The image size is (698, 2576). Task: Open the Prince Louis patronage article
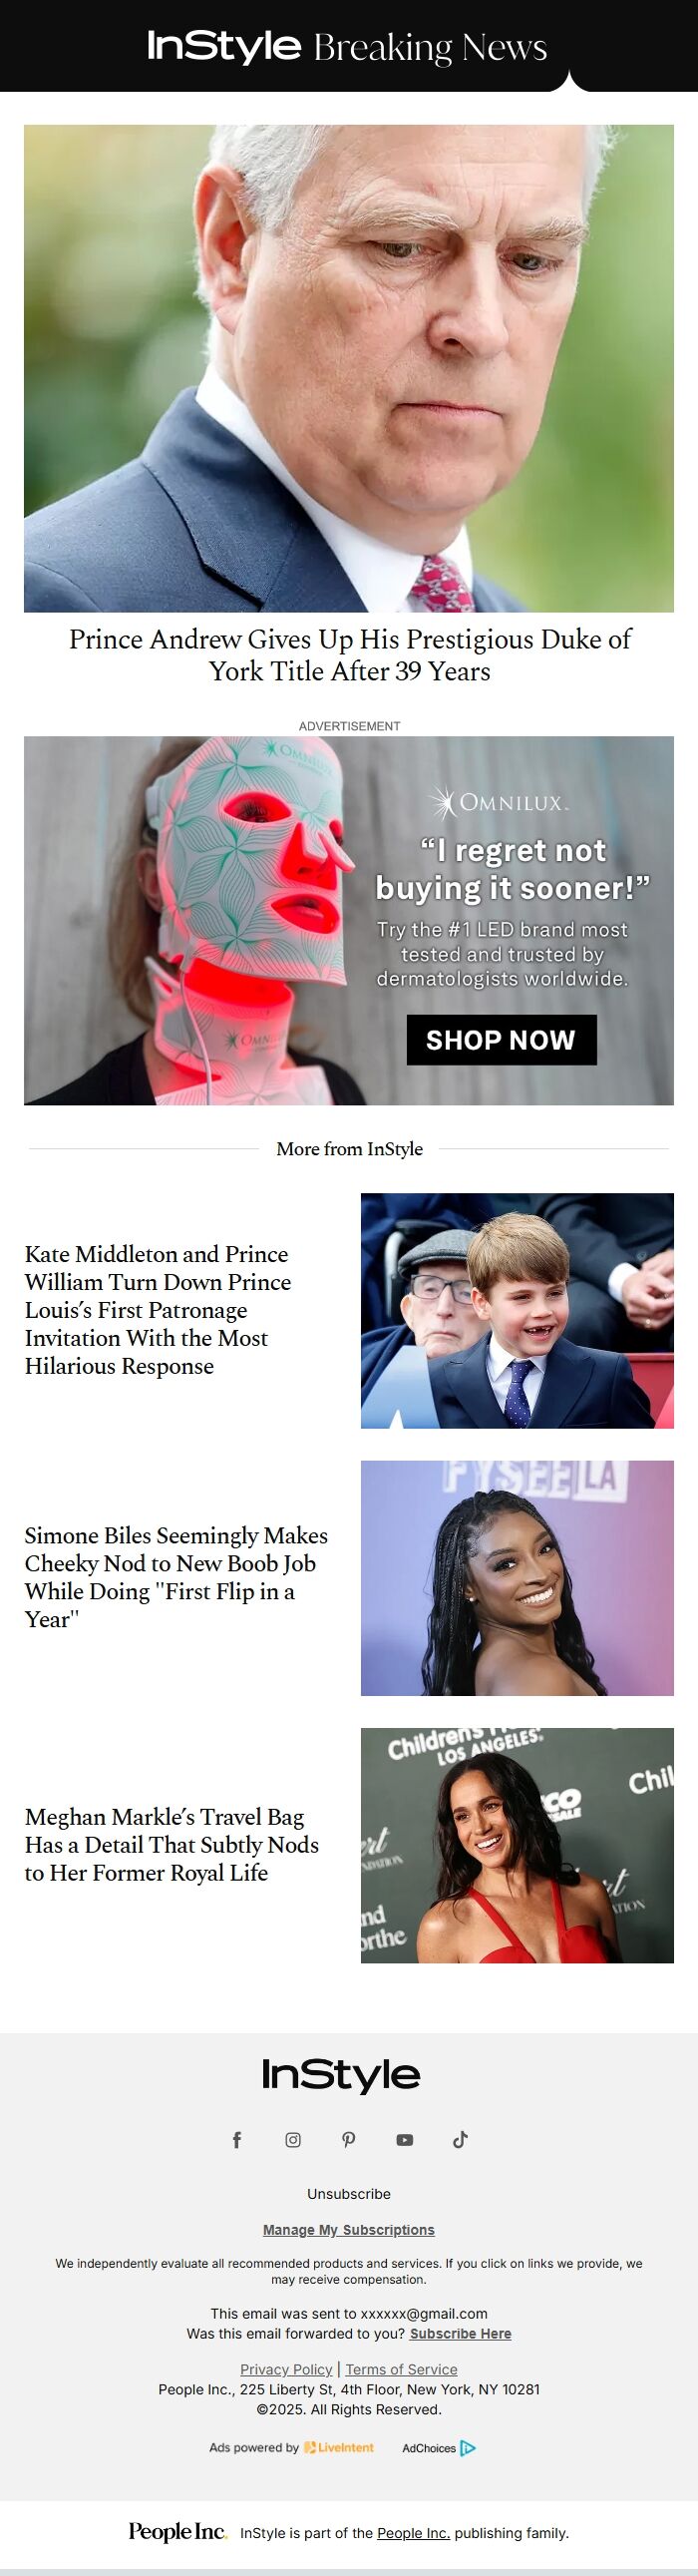pyautogui.click(x=158, y=1310)
